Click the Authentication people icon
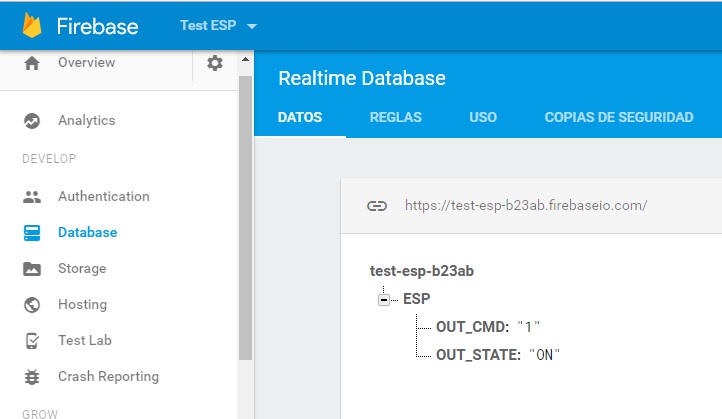Viewport: 722px width, 419px height. coord(32,197)
